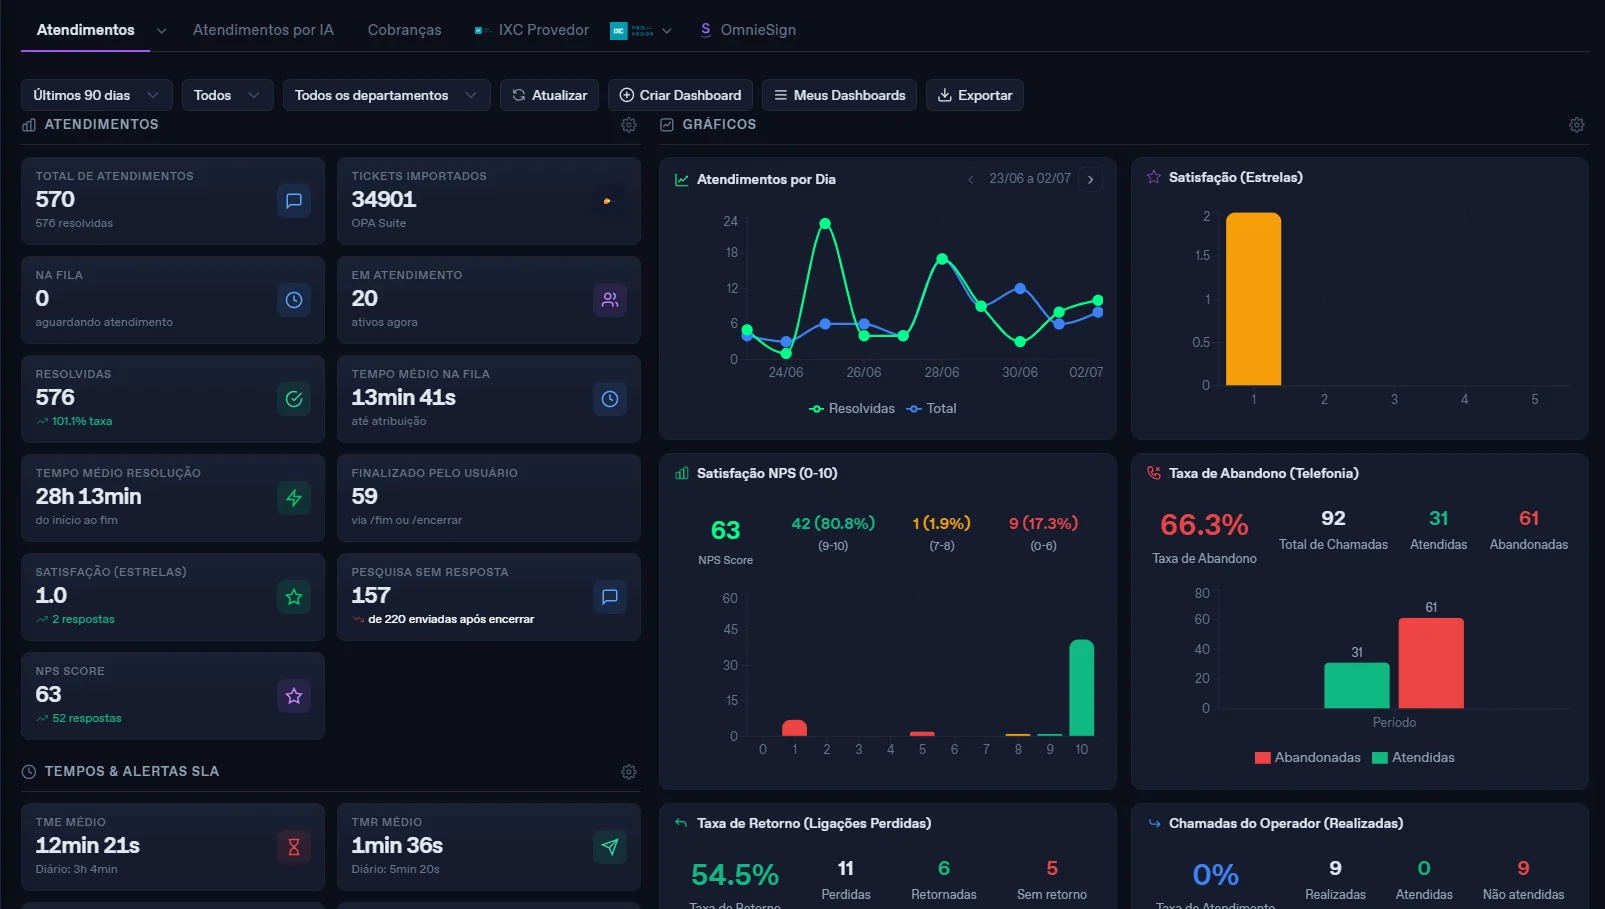Image resolution: width=1605 pixels, height=909 pixels.
Task: Open the Todos filter dropdown
Action: pos(228,95)
